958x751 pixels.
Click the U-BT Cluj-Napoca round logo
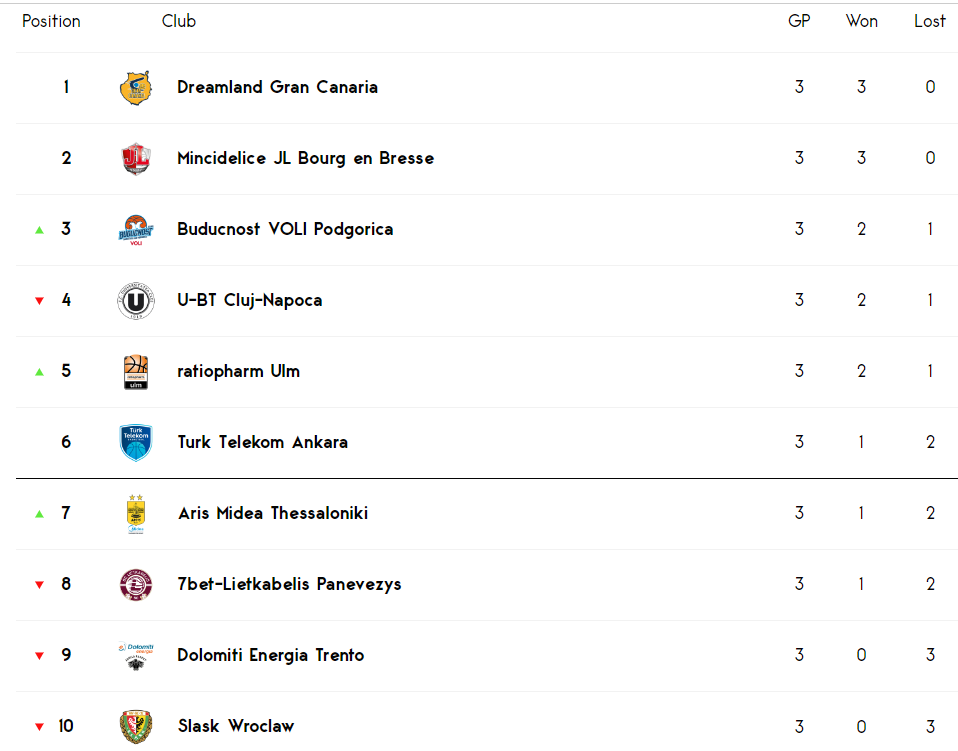[136, 301]
